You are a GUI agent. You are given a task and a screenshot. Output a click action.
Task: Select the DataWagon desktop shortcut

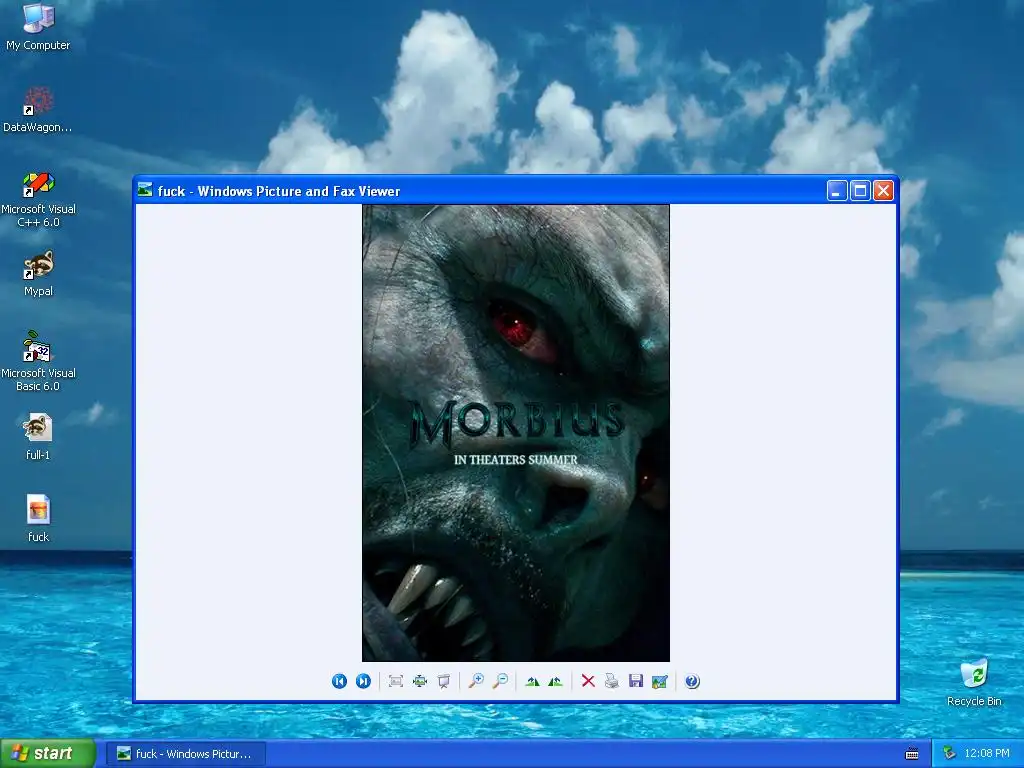(x=38, y=110)
